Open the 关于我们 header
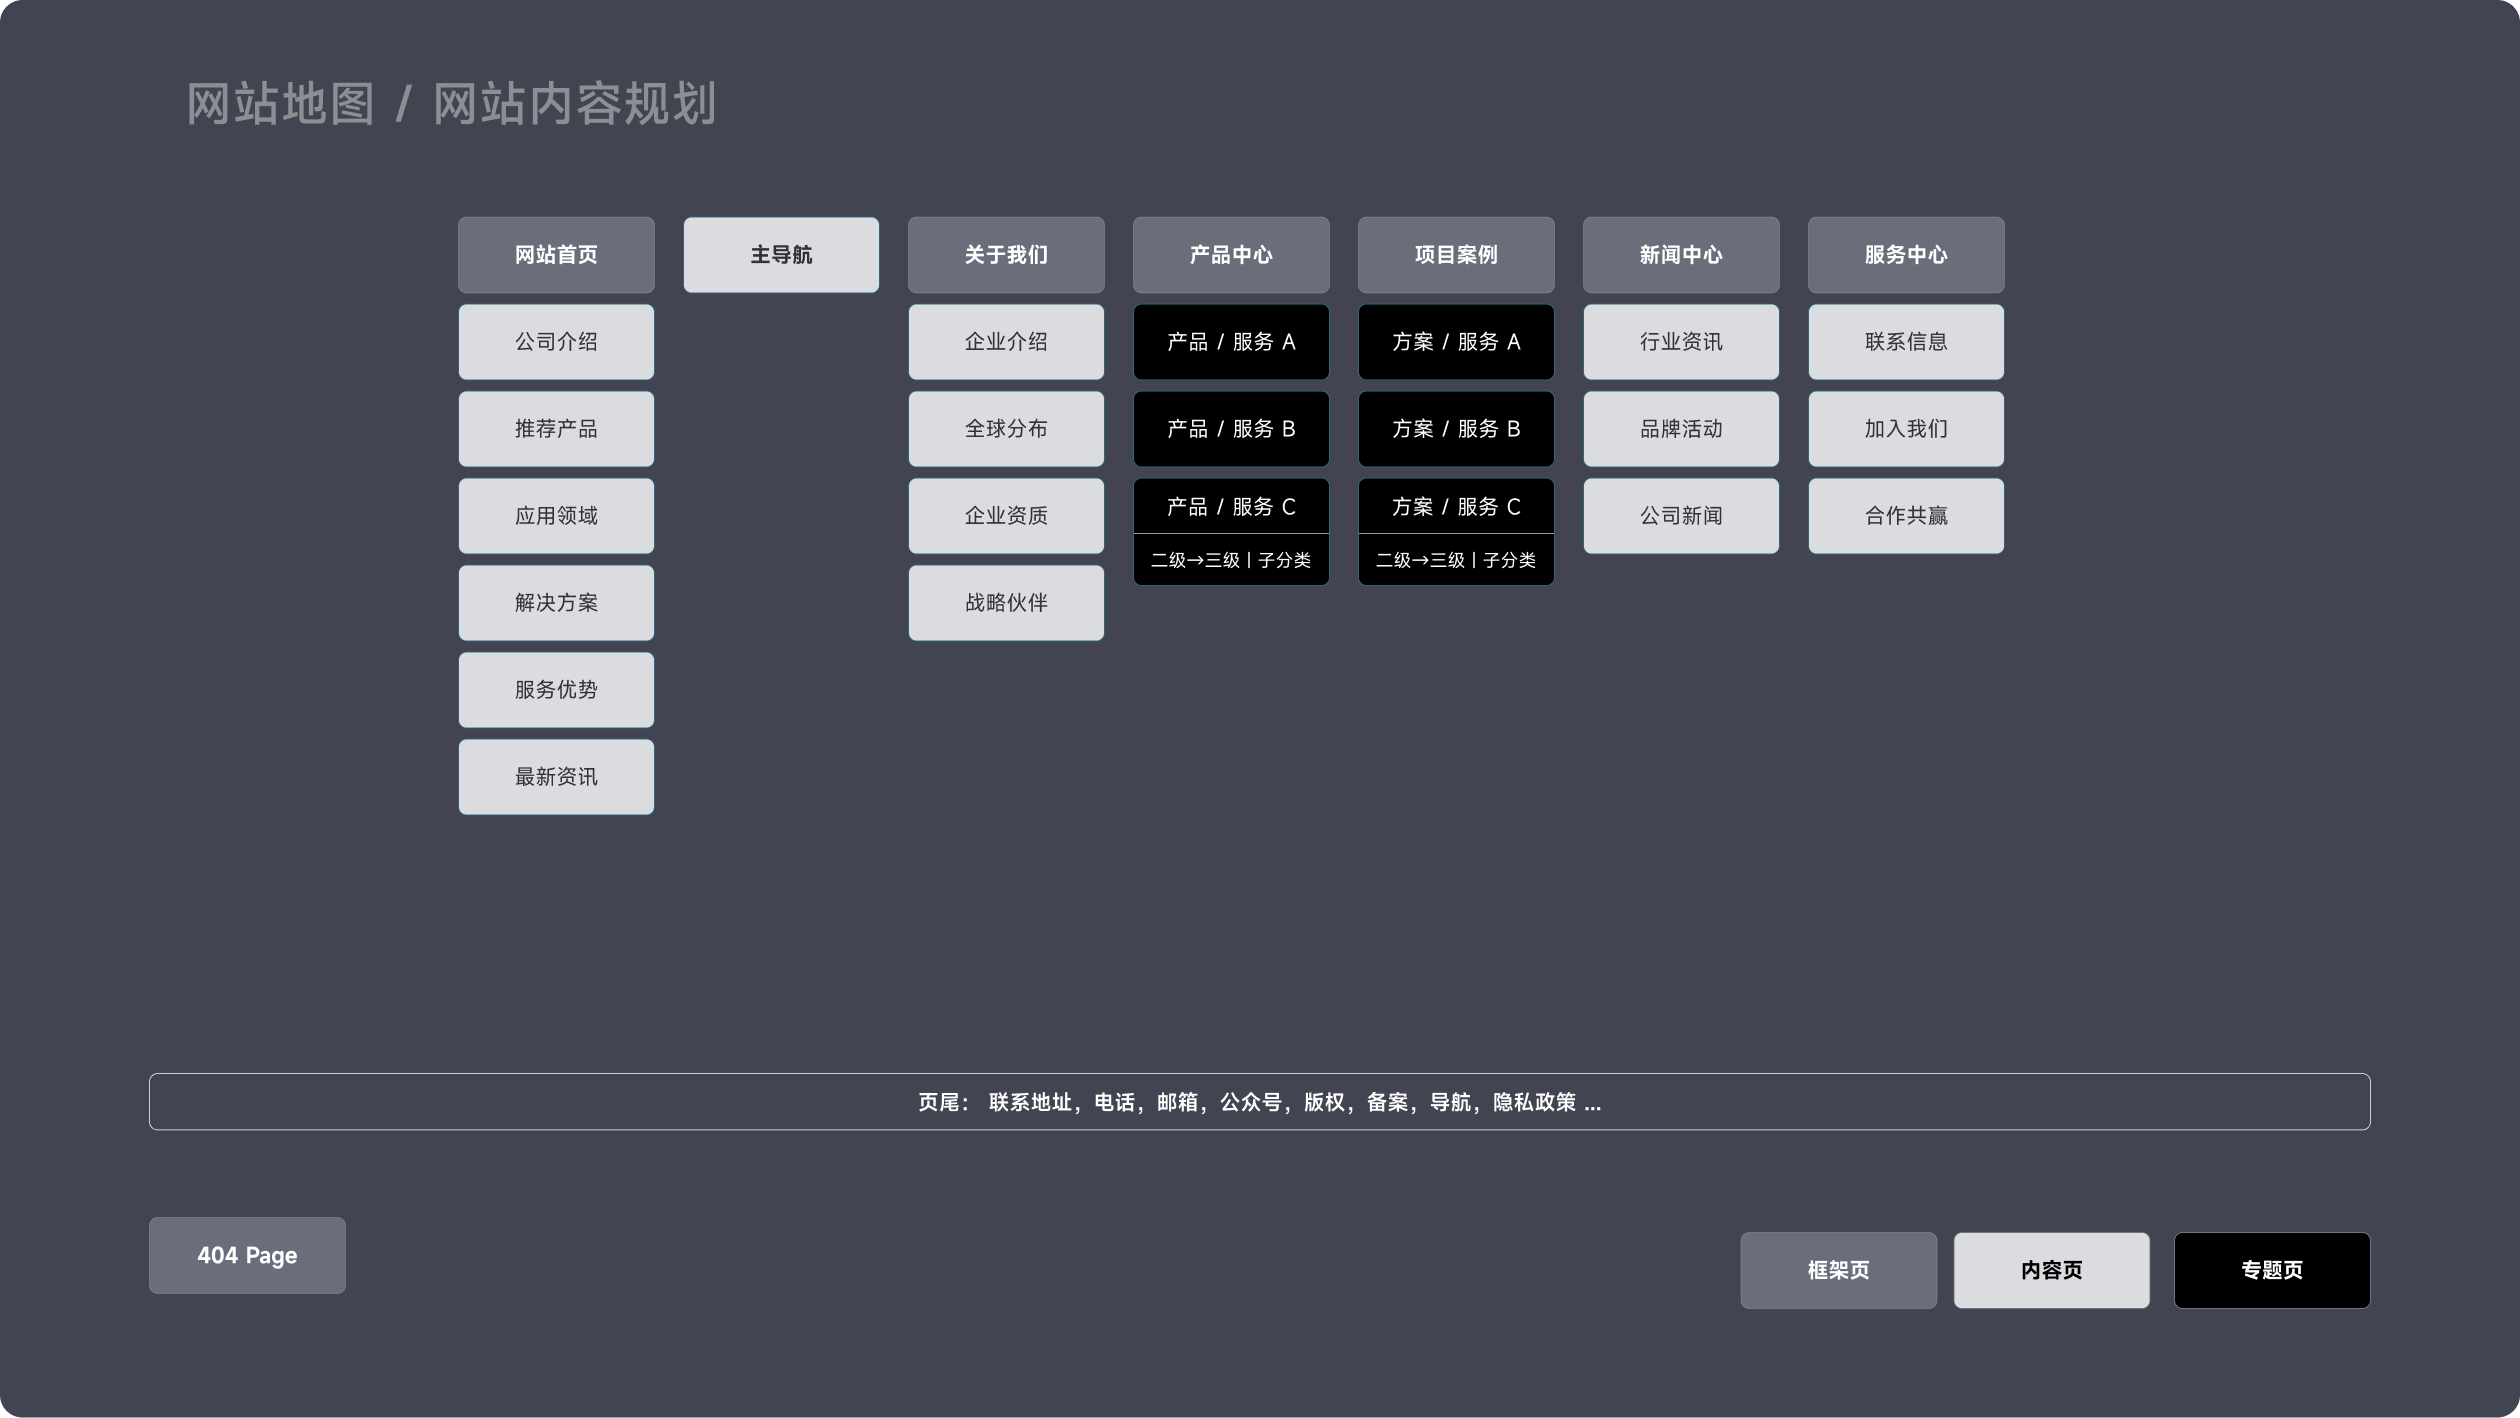This screenshot has width=2520, height=1418. (1006, 254)
